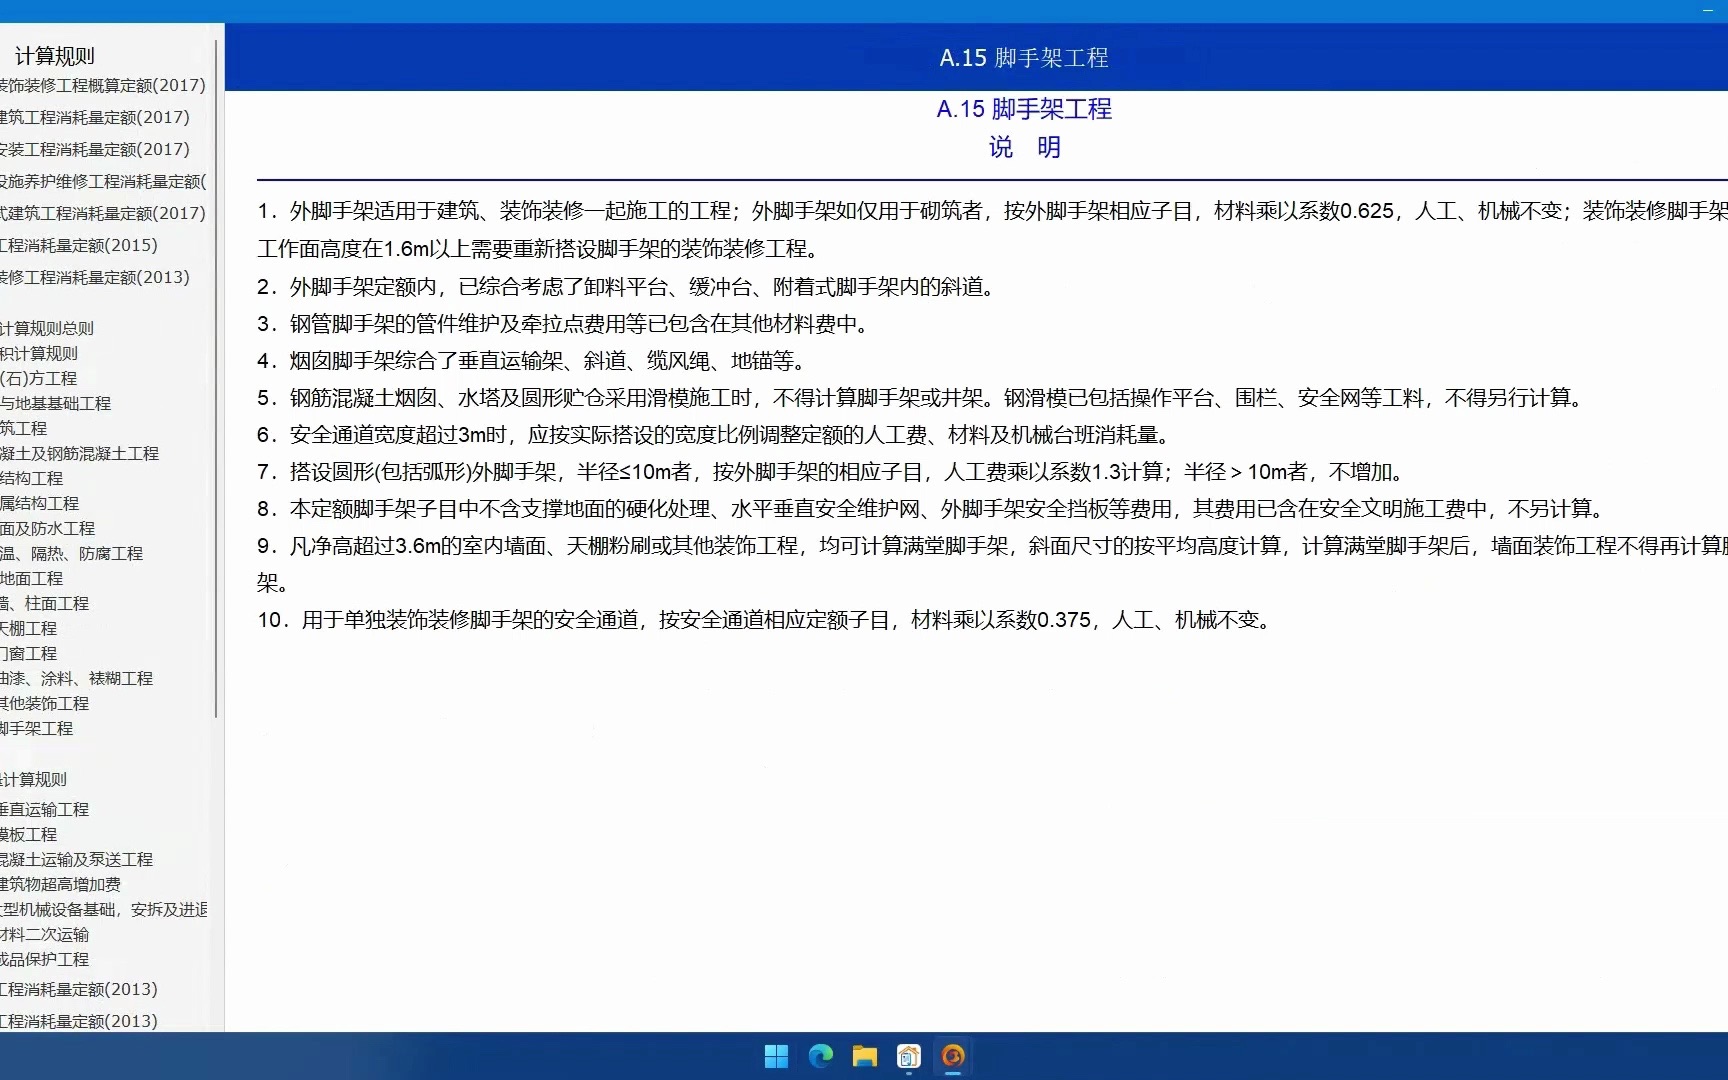
Task: Select 建筑工程消耗量定额(2017) entry
Action: pyautogui.click(x=94, y=118)
